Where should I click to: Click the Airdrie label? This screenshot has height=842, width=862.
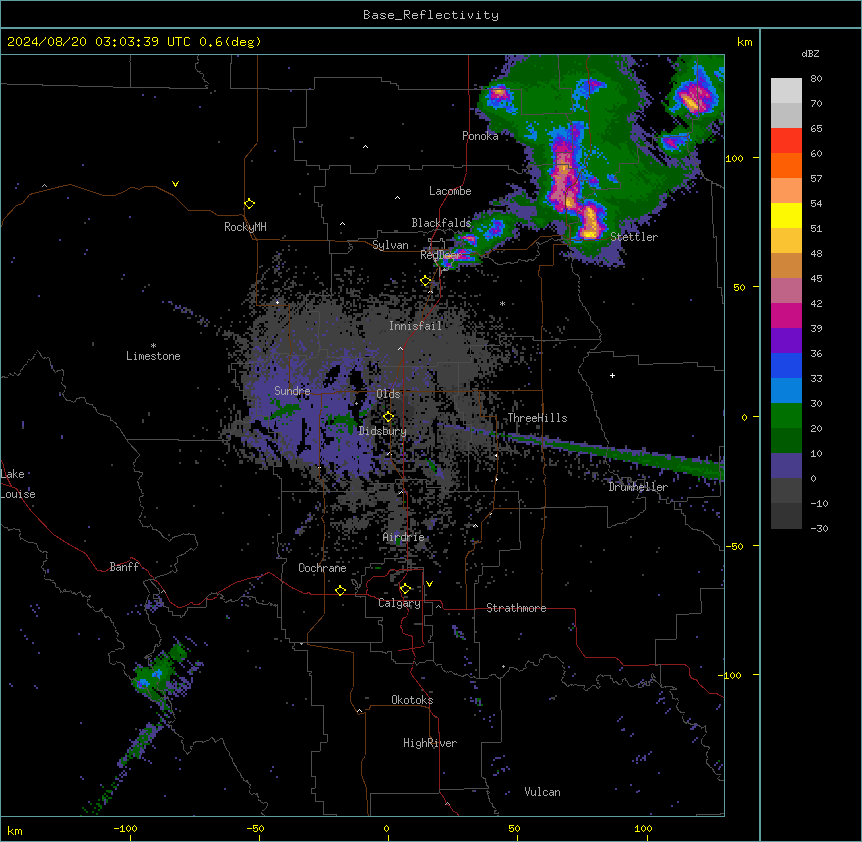(x=404, y=537)
